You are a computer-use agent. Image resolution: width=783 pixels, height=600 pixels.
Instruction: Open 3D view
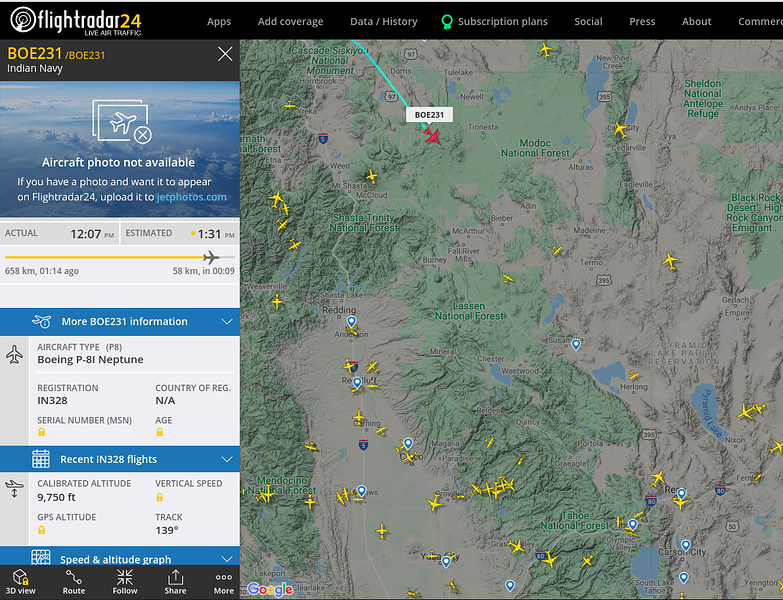coord(20,582)
